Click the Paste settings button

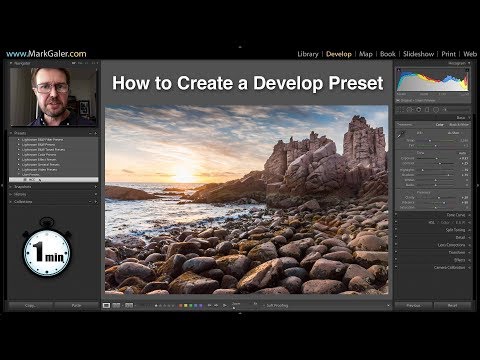(76, 305)
